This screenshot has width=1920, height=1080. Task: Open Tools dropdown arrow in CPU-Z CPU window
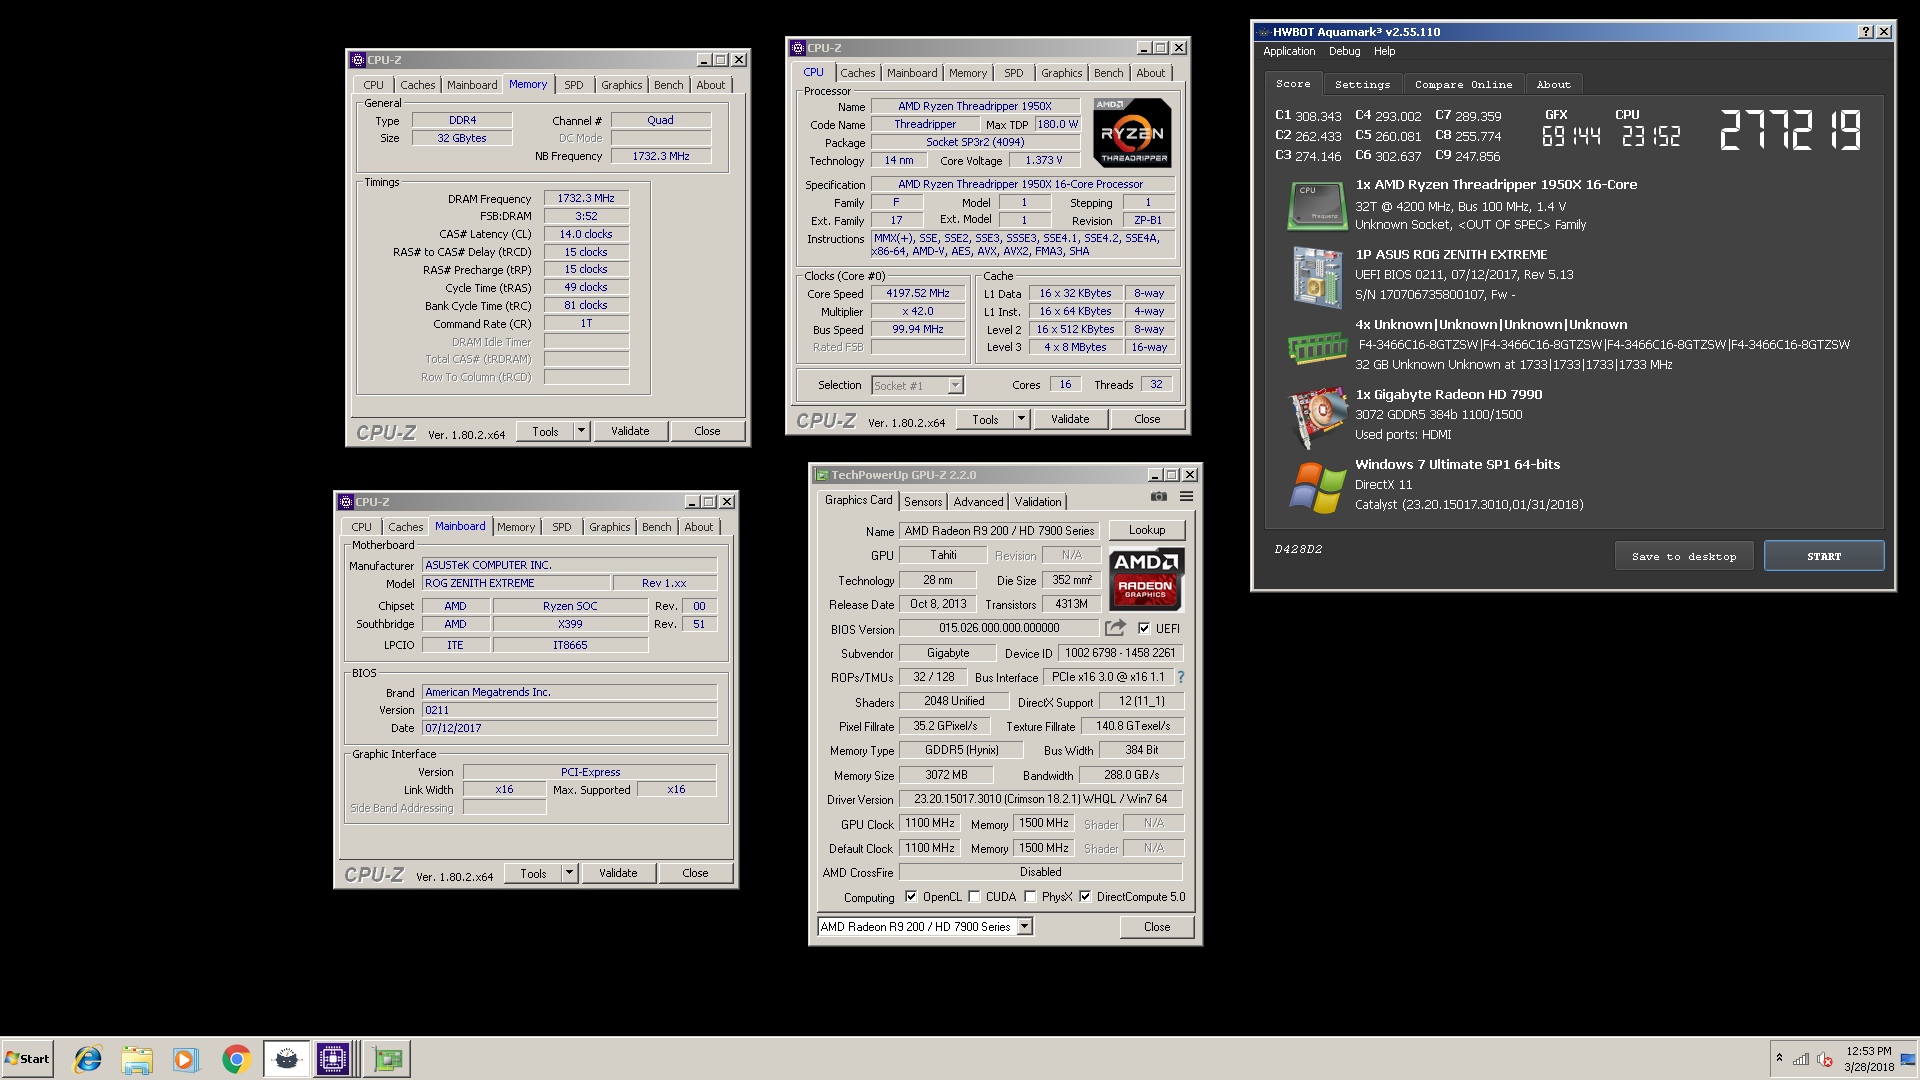tap(1022, 419)
